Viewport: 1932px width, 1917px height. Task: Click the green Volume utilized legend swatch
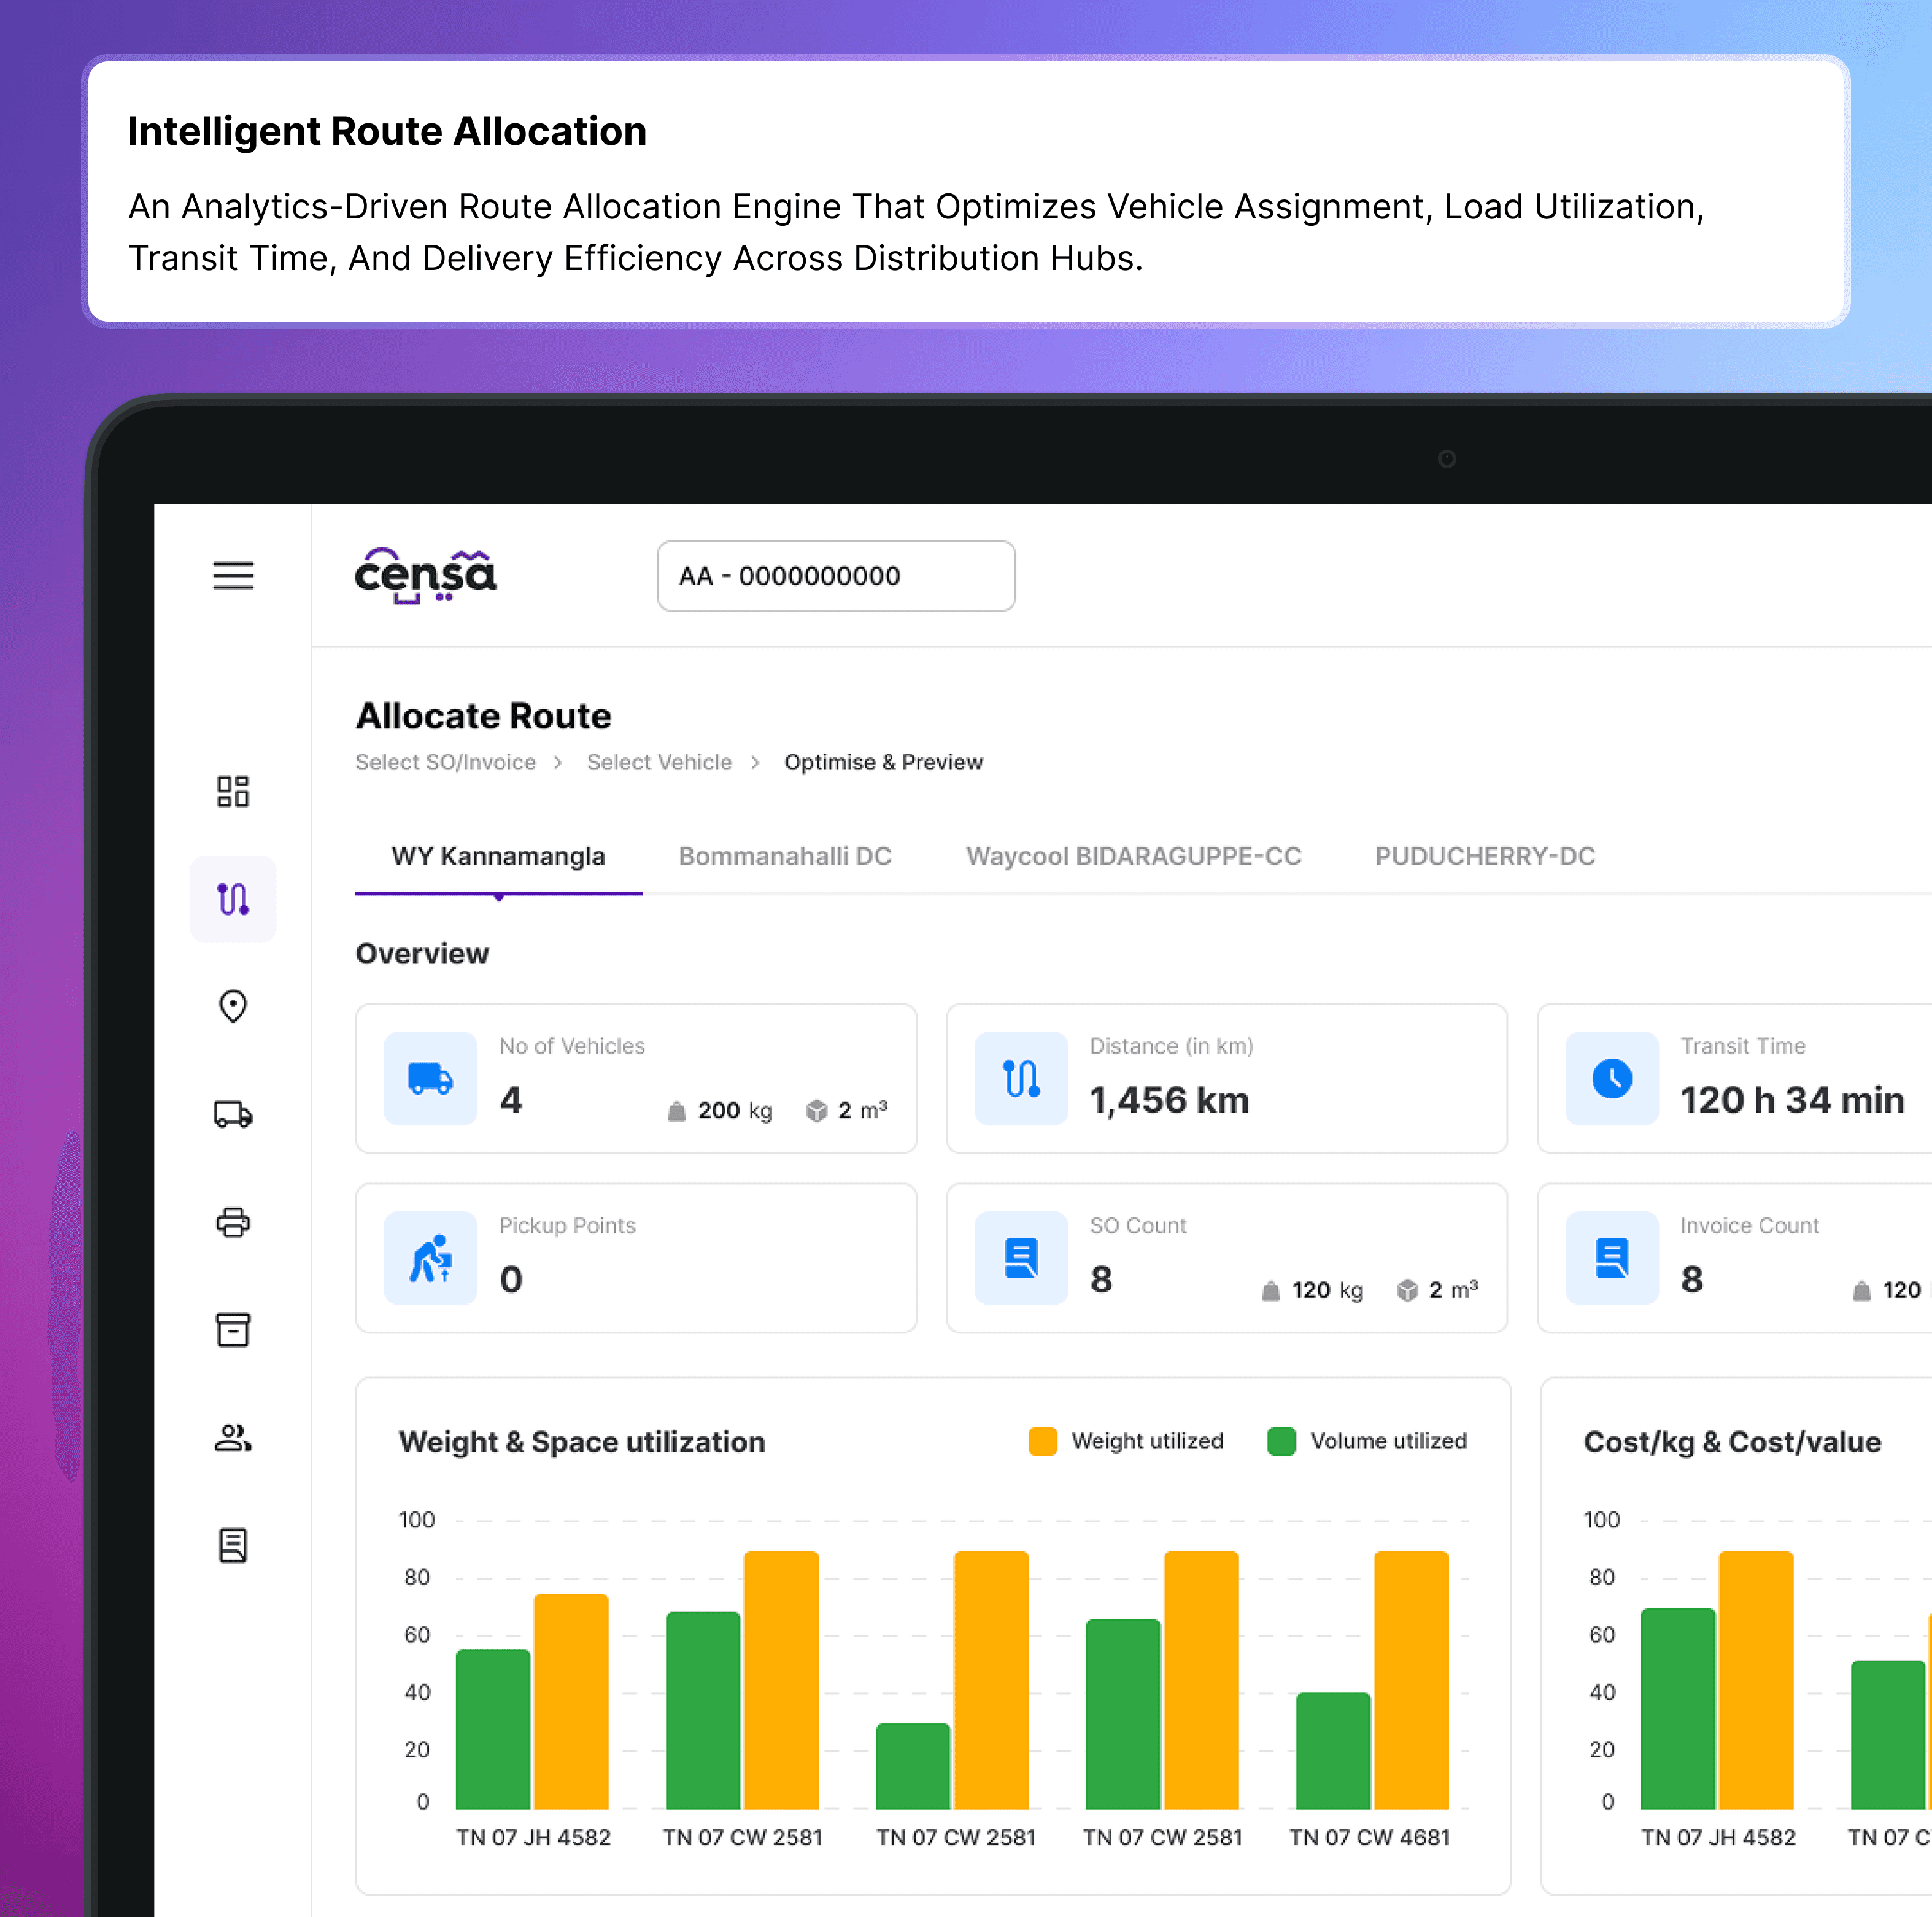tap(1281, 1441)
